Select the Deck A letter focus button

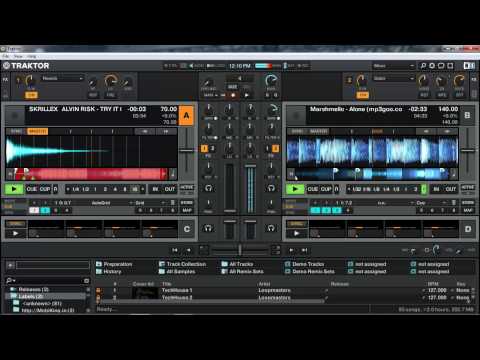[x=186, y=116]
